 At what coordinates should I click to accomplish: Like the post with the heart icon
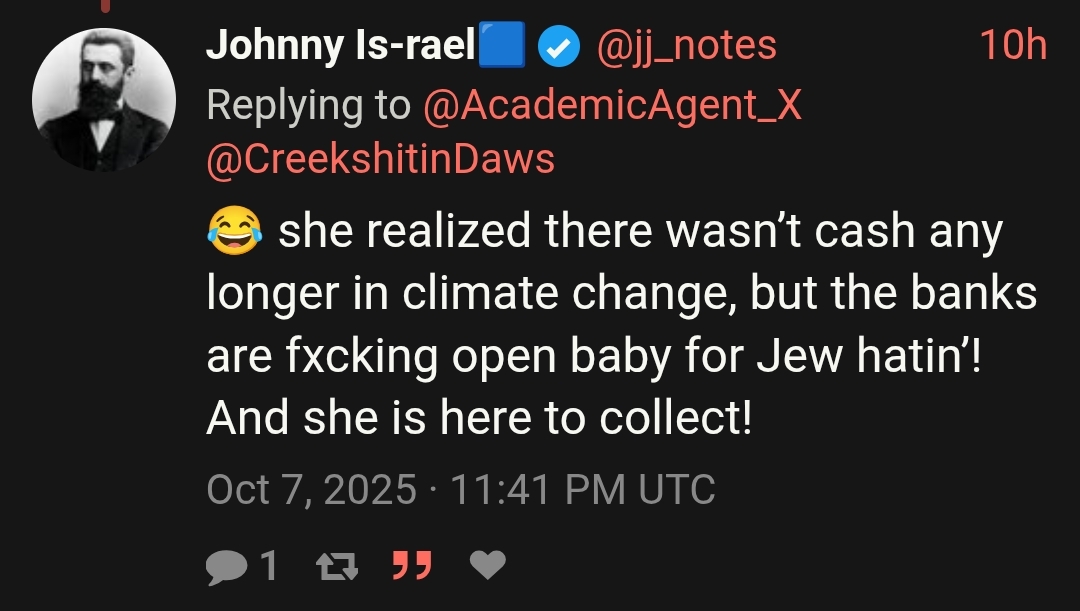488,565
